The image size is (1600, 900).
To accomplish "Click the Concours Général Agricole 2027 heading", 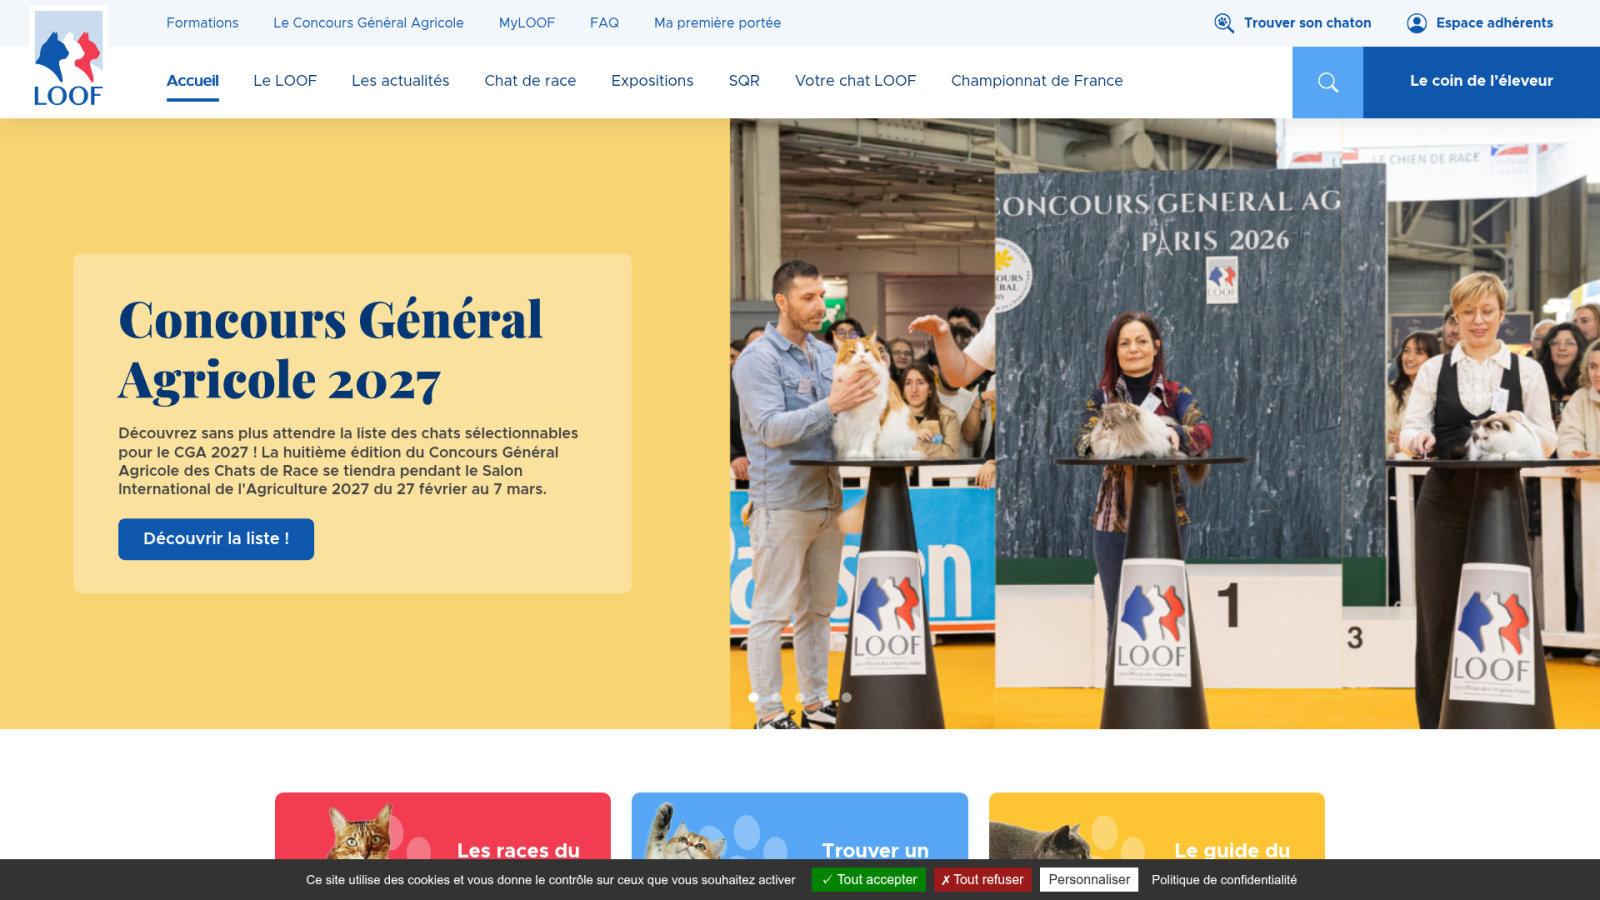I will pyautogui.click(x=330, y=350).
